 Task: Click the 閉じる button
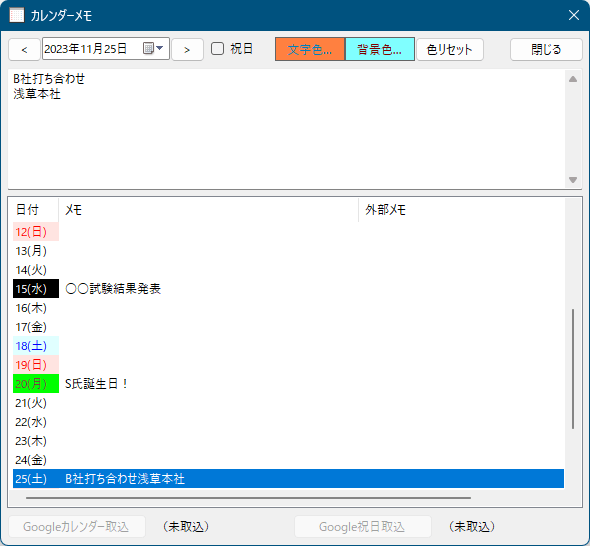[546, 49]
